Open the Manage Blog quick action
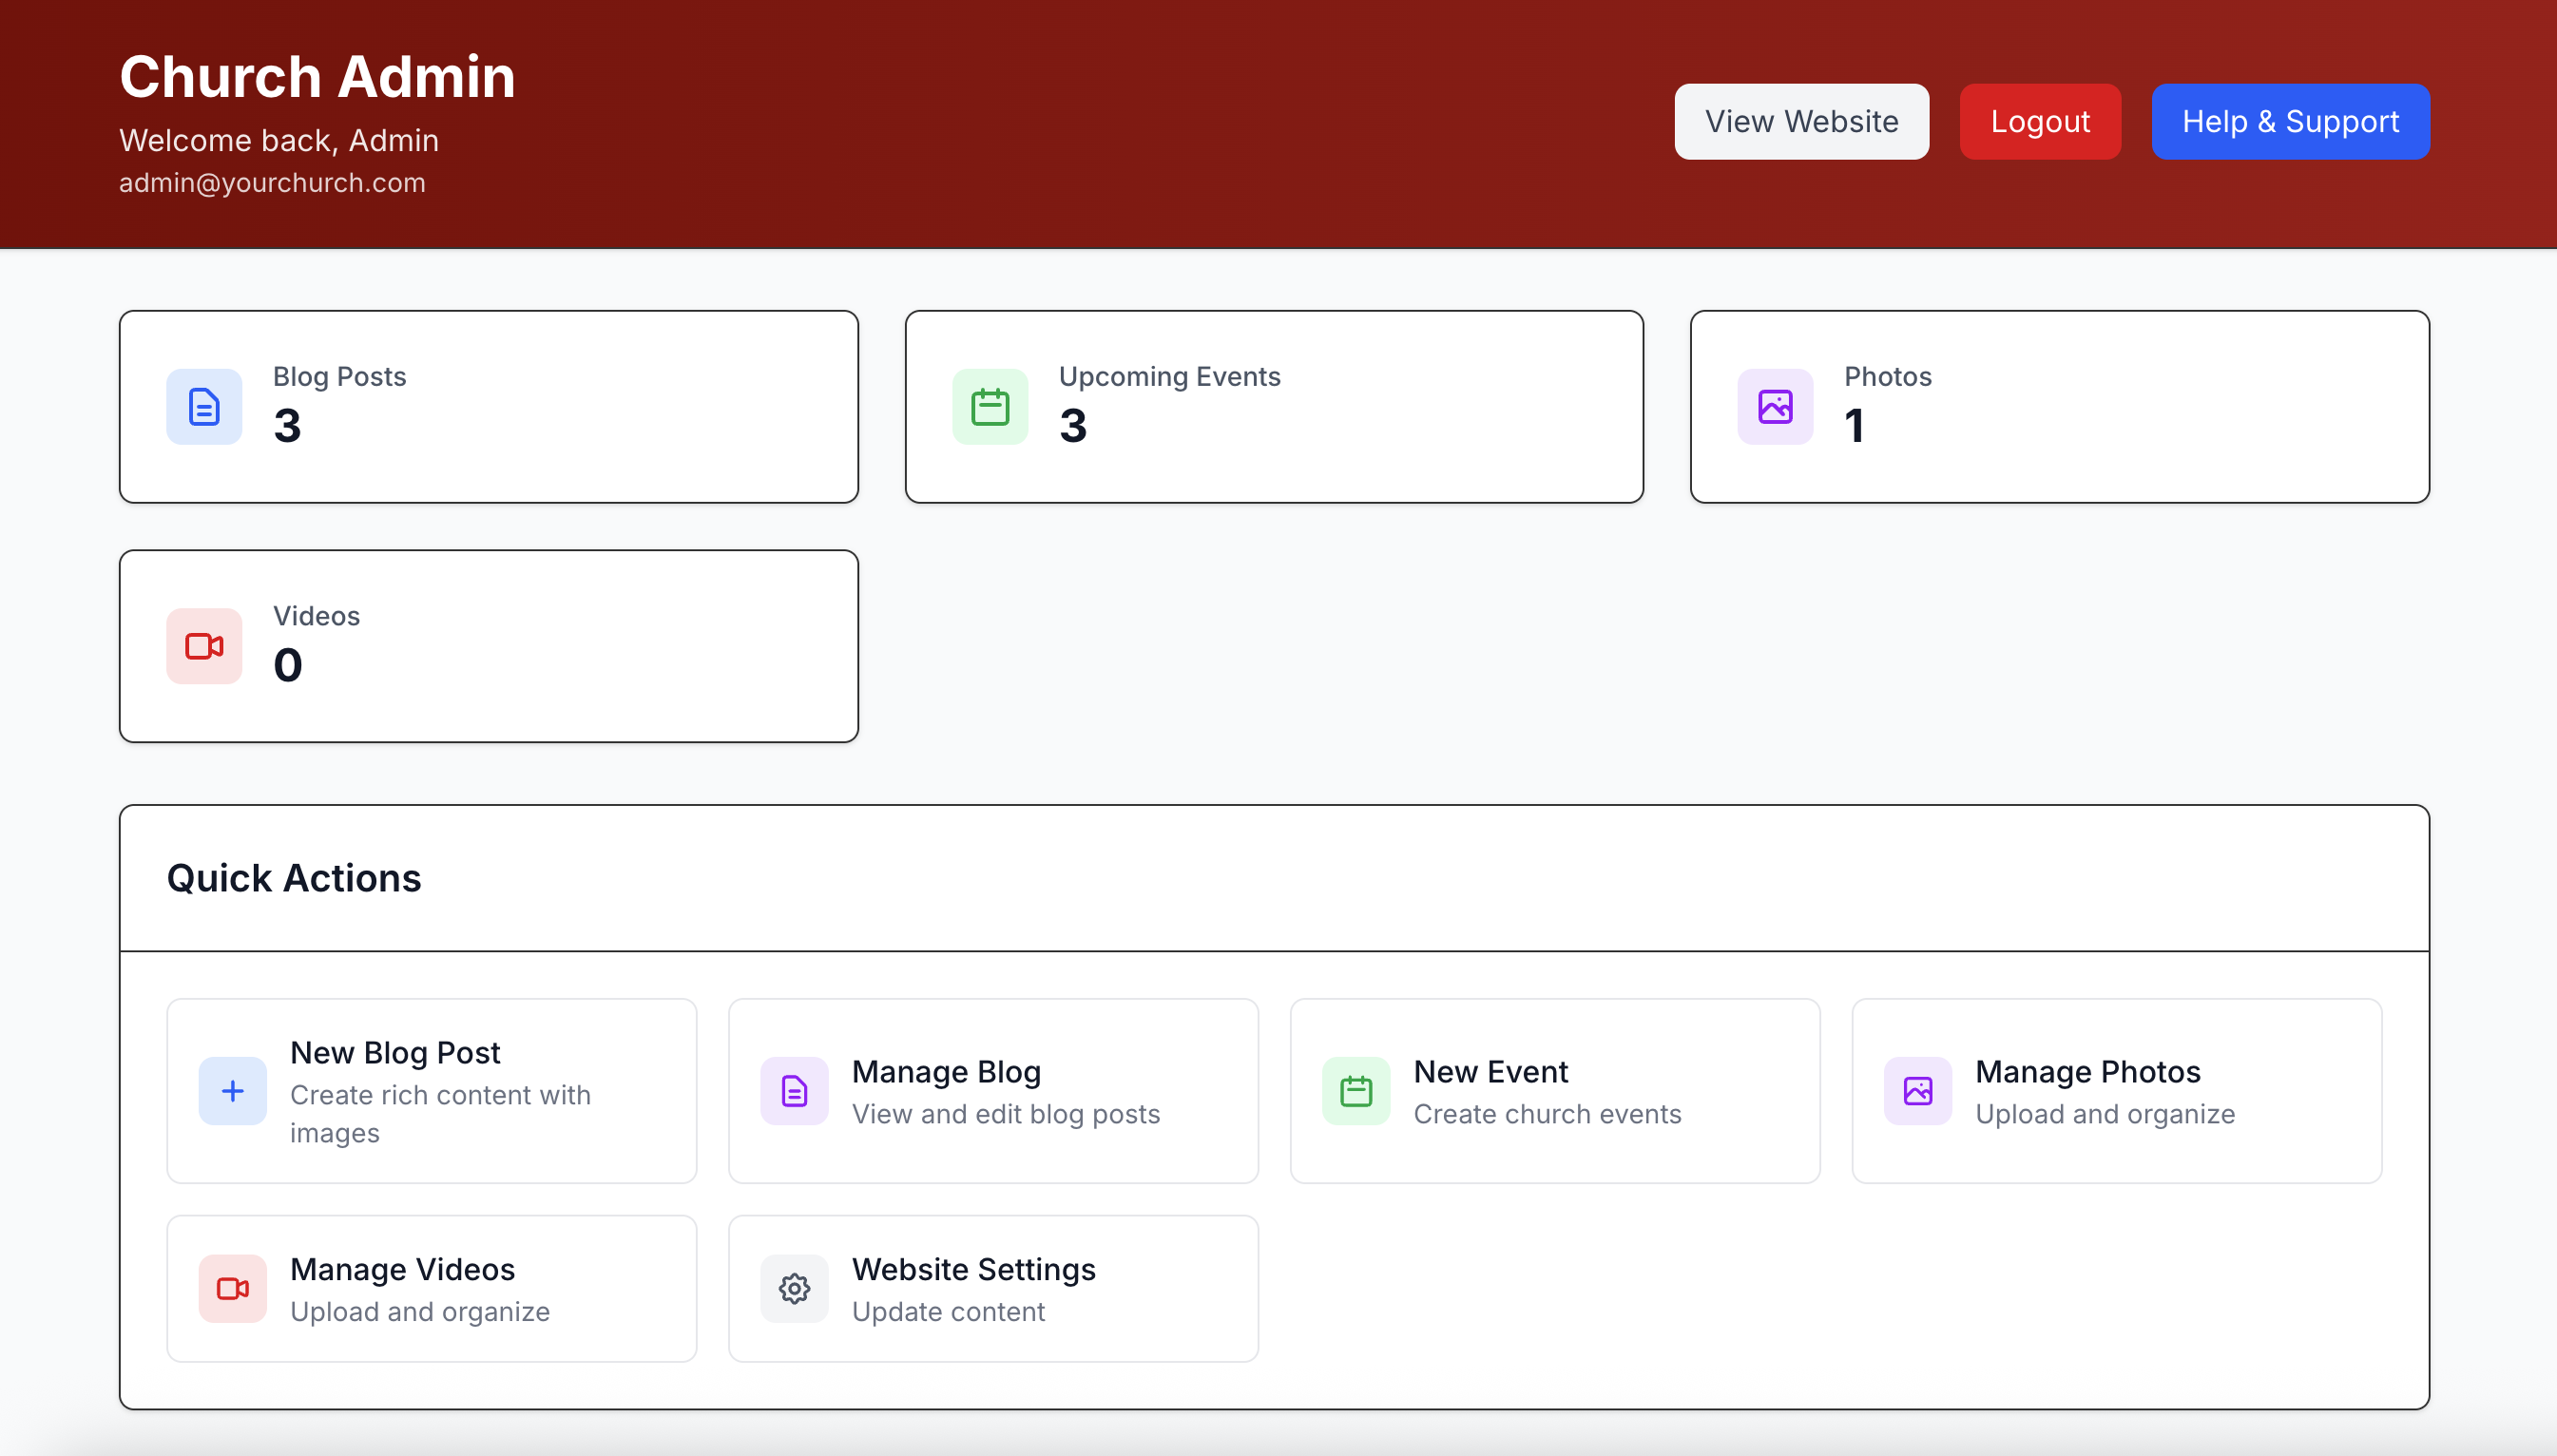2557x1456 pixels. click(993, 1091)
